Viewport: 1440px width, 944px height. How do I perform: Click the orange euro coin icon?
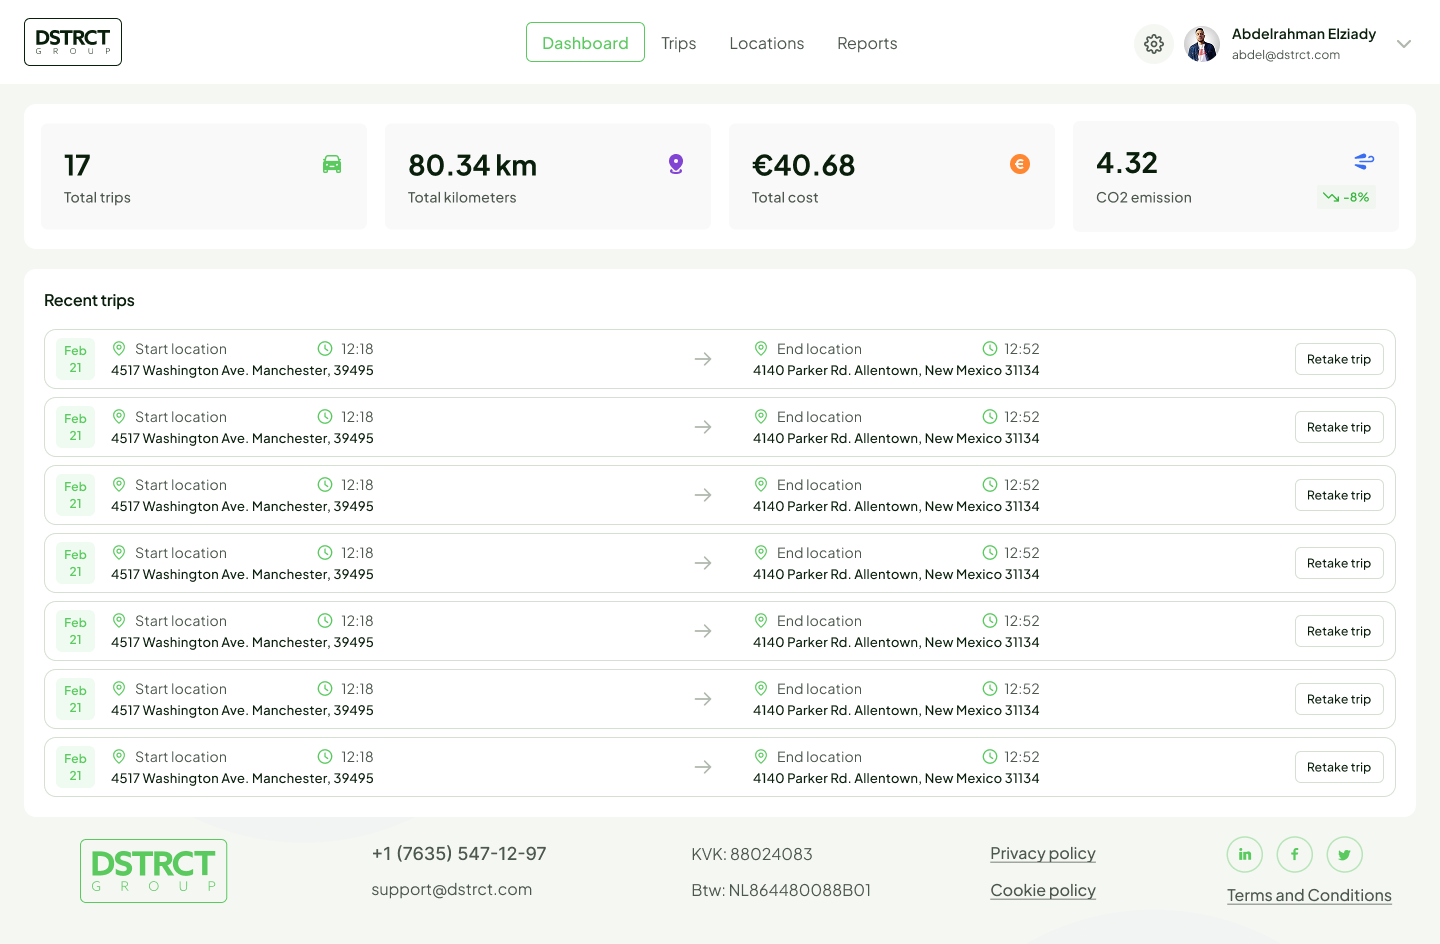[x=1020, y=164]
